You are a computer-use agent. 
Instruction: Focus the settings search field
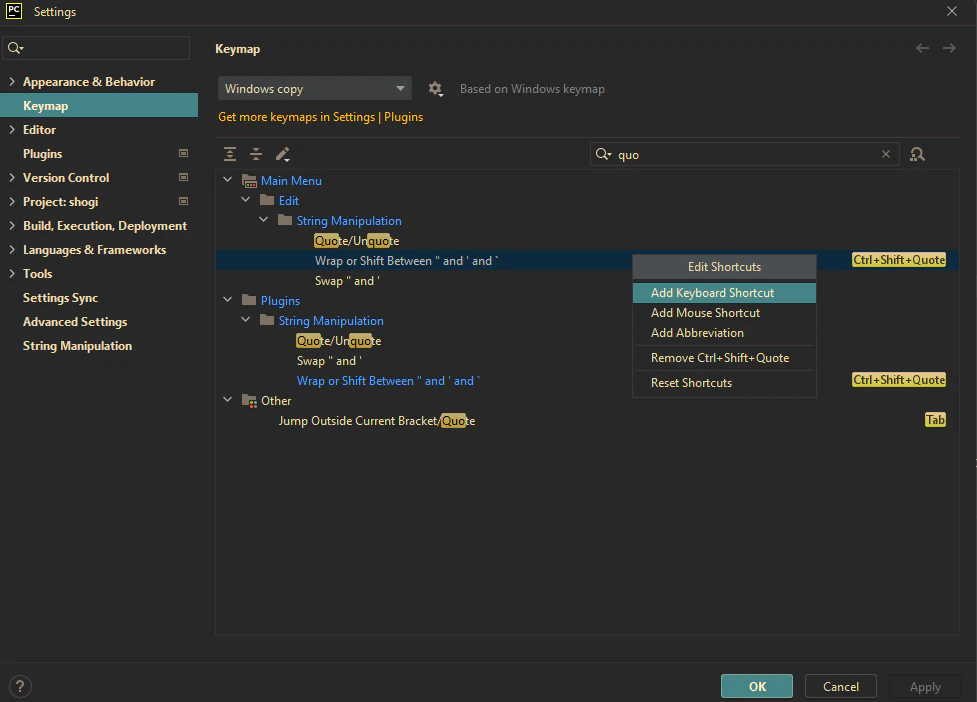point(96,48)
